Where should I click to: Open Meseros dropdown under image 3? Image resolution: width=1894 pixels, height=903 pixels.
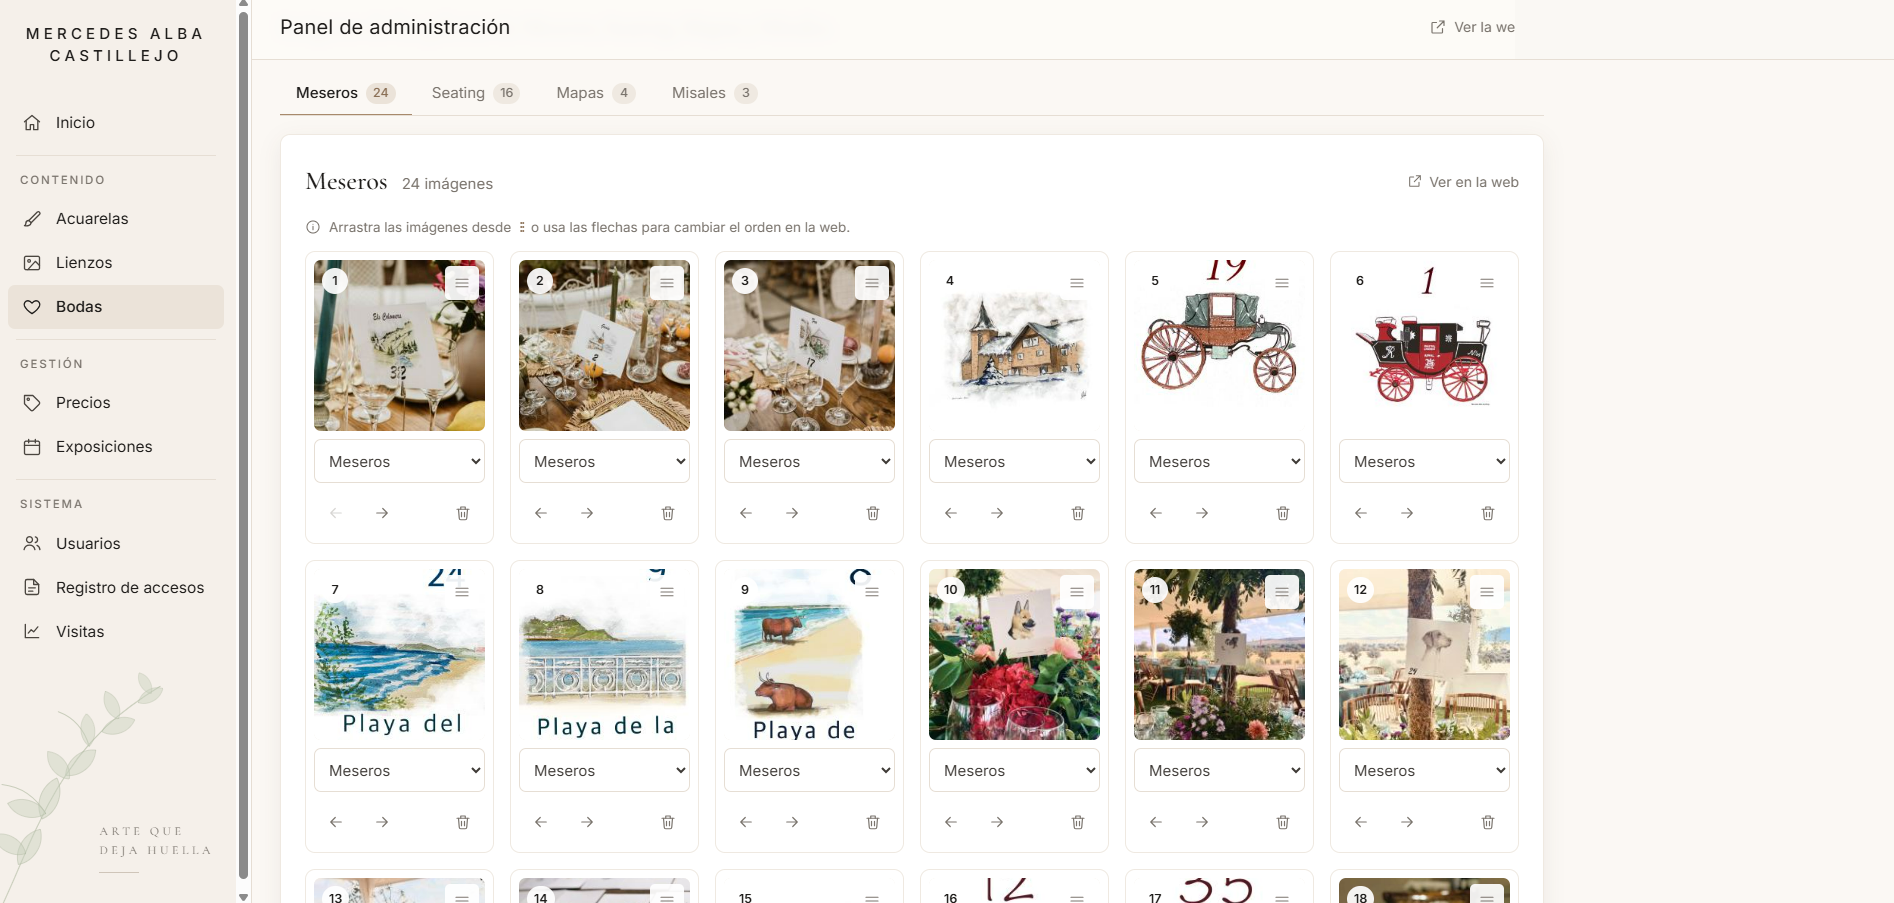[809, 461]
